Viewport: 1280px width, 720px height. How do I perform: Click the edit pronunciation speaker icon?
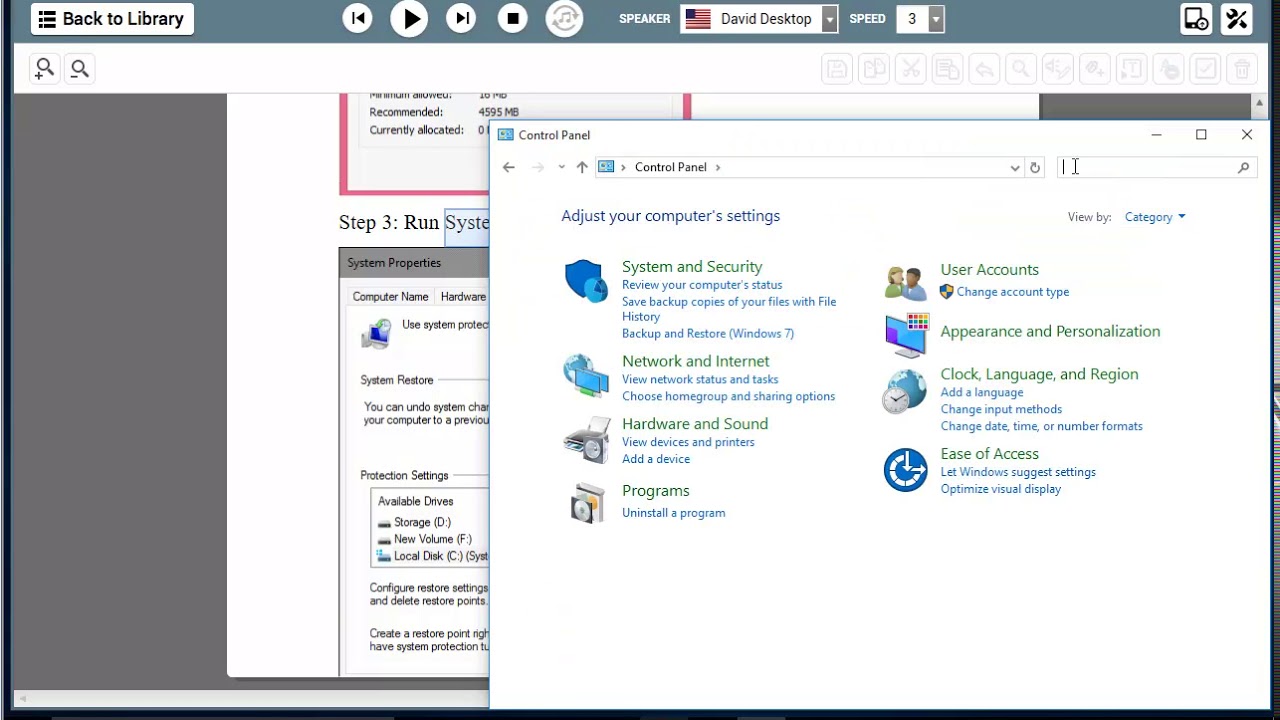[1058, 69]
